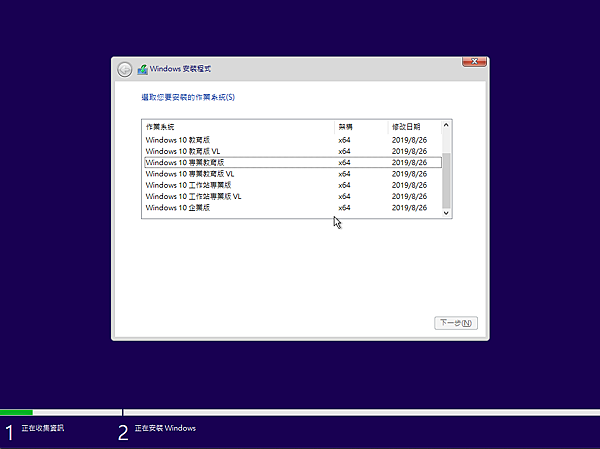Select the Windows 10 教育版 row
600x449 pixels.
point(293,140)
